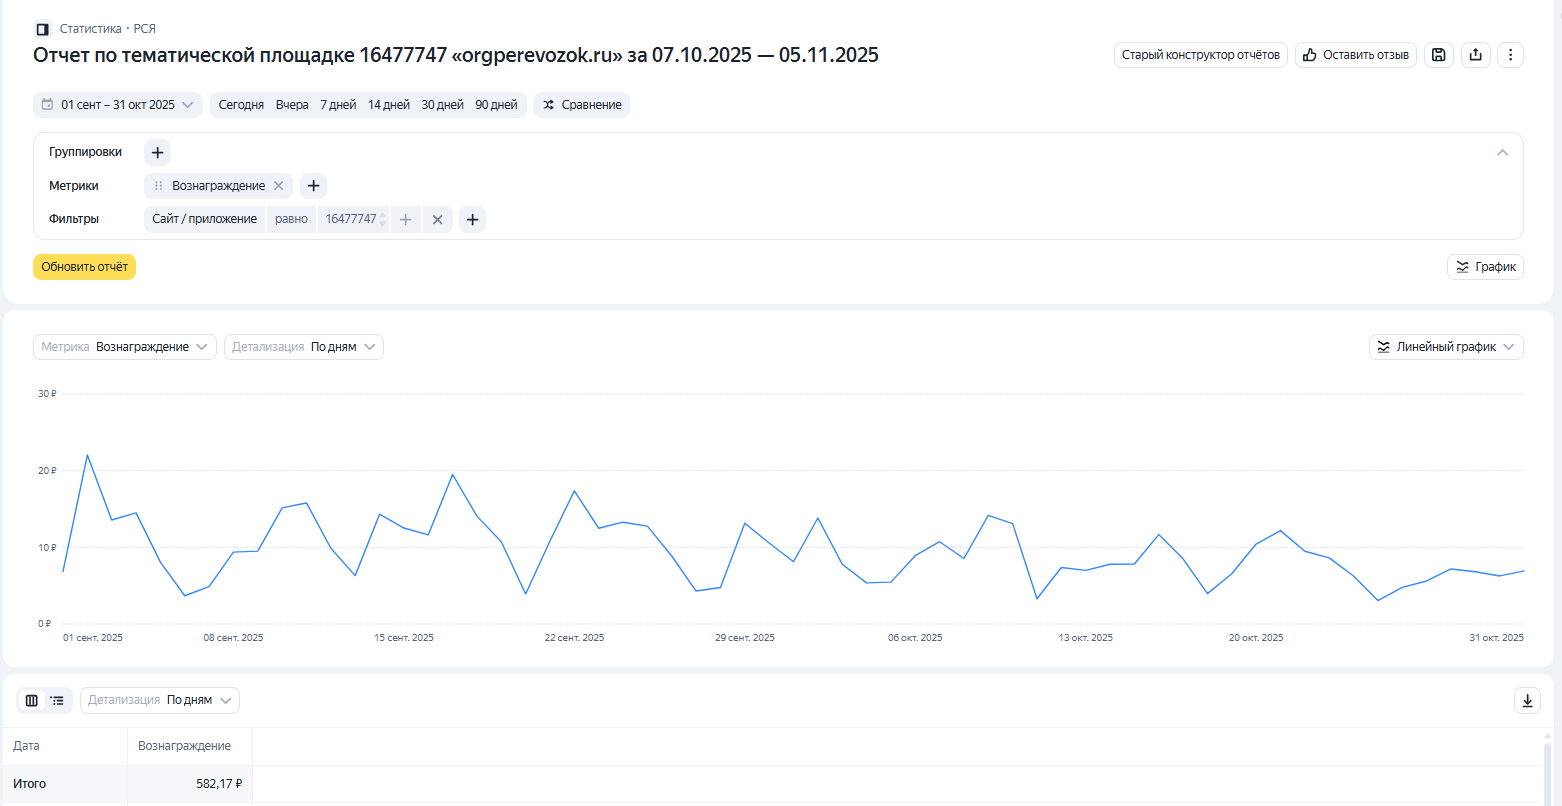Image resolution: width=1562 pixels, height=806 pixels.
Task: Collapse the report settings panel chevron
Action: (x=1502, y=153)
